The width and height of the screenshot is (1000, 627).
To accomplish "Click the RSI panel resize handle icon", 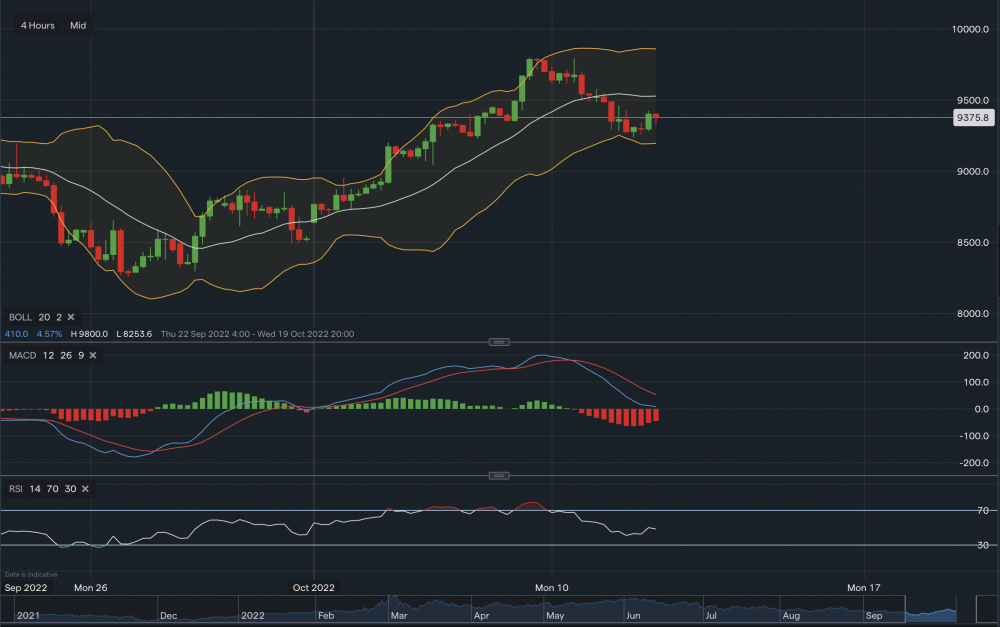I will pos(500,476).
